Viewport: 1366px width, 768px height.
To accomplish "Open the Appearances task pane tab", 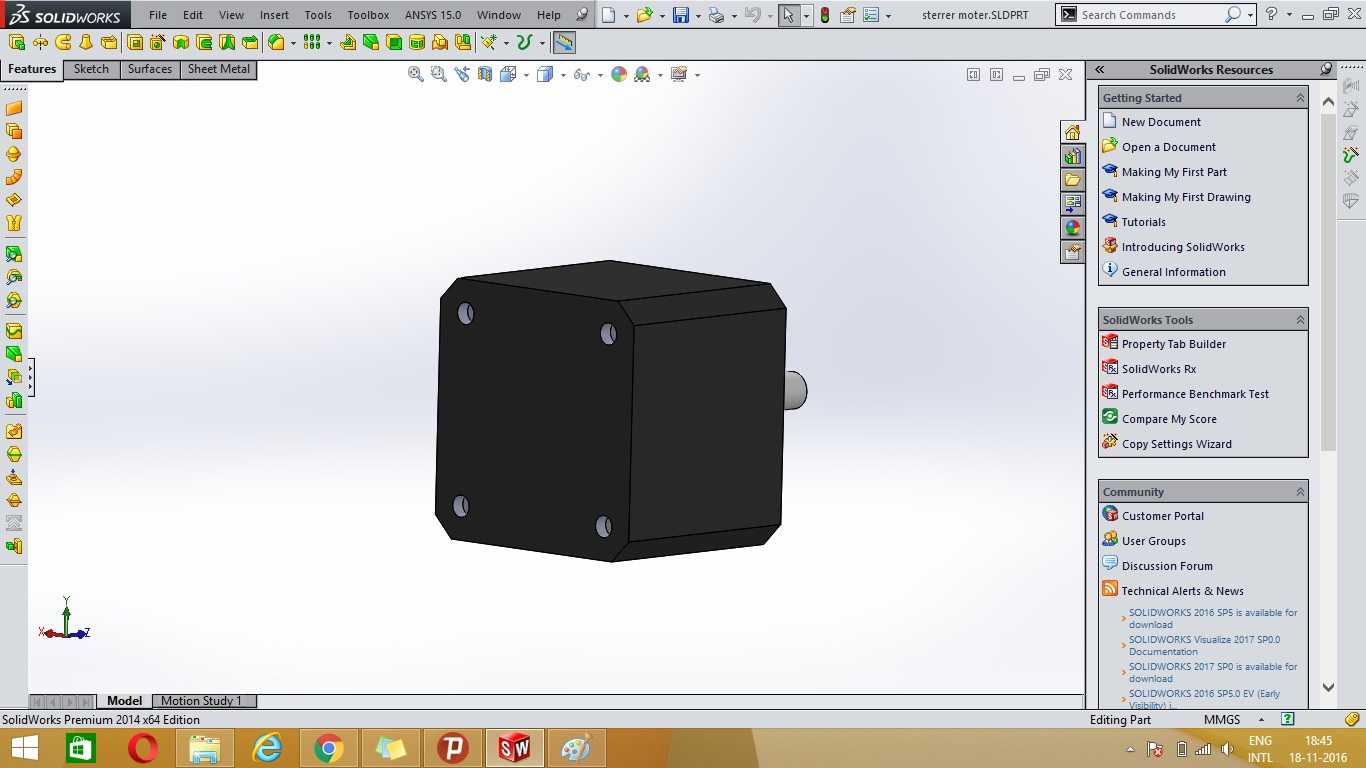I will click(x=1072, y=228).
